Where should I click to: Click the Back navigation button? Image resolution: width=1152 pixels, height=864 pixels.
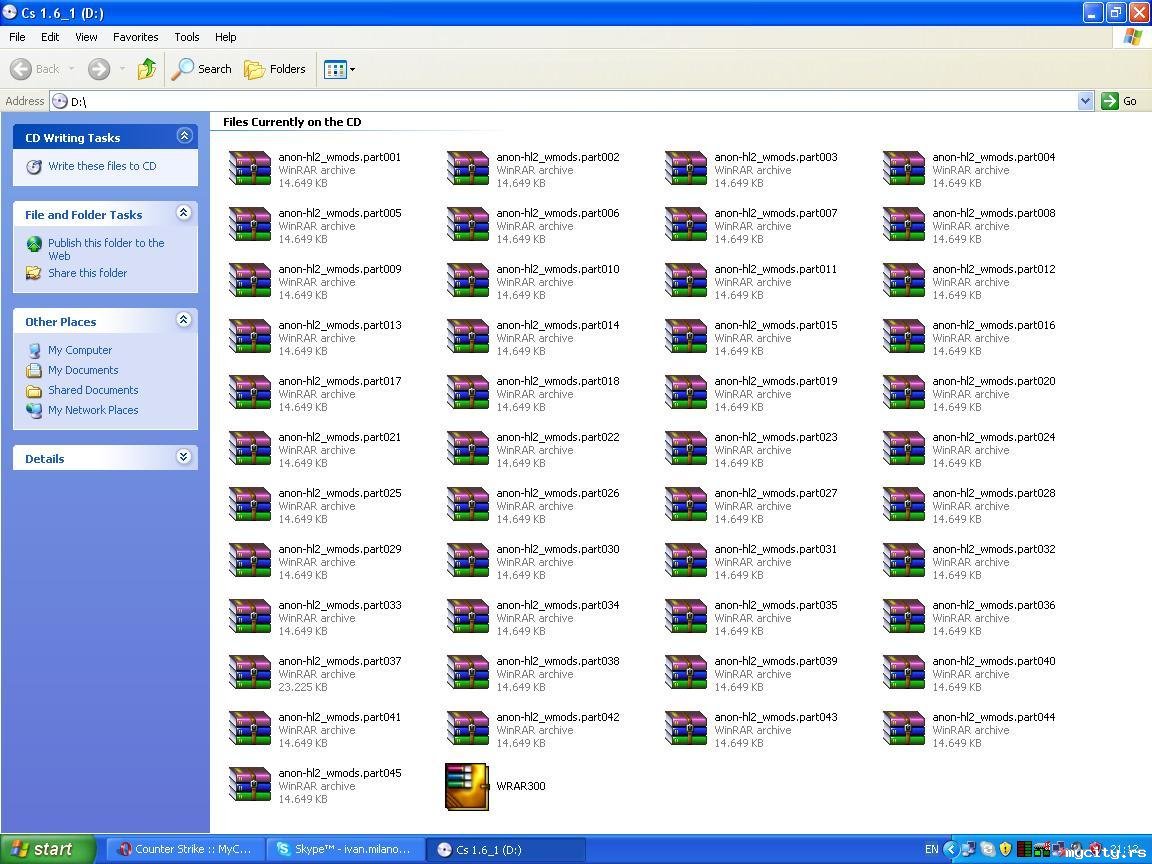(35, 69)
